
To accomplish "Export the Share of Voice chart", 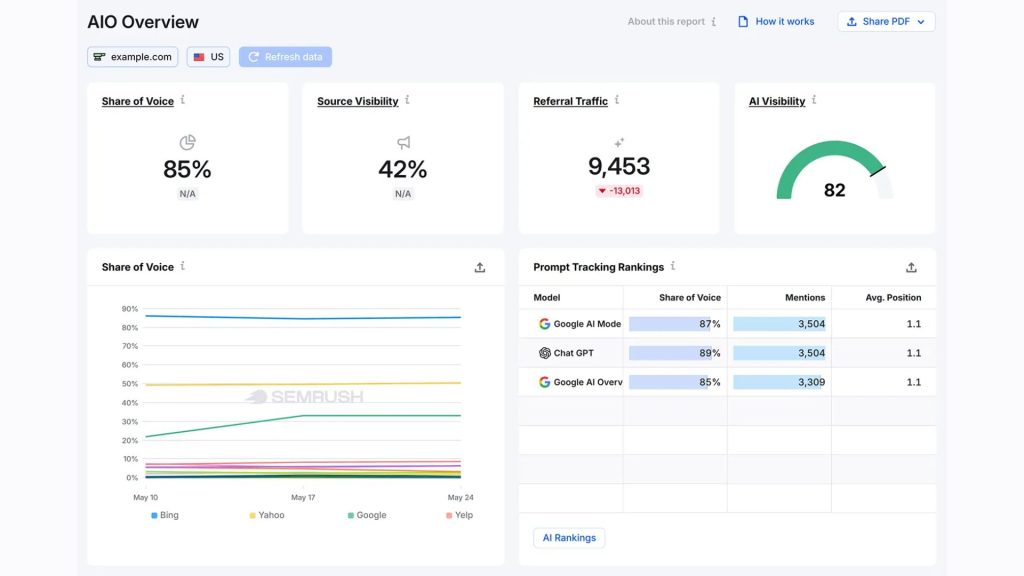I will pyautogui.click(x=480, y=268).
